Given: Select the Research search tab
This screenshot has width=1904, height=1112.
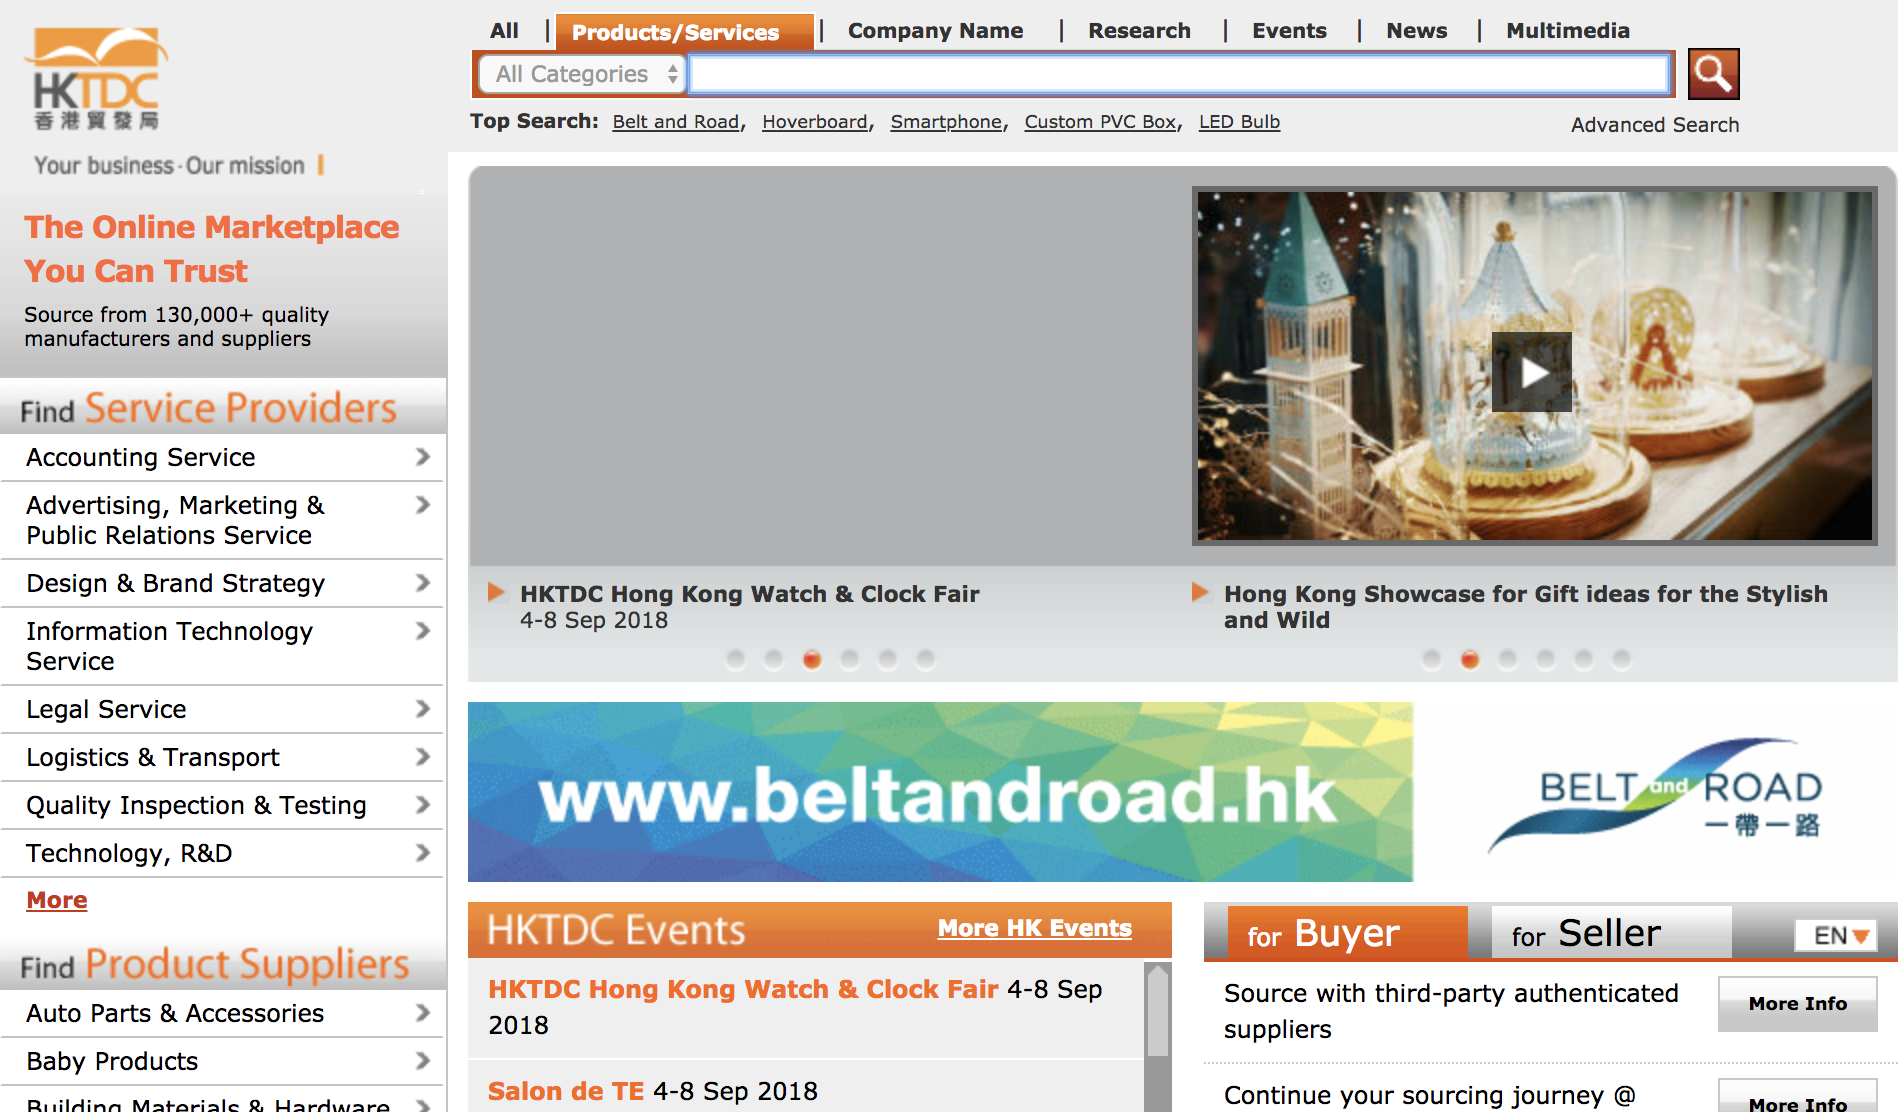Looking at the screenshot, I should click(x=1139, y=31).
